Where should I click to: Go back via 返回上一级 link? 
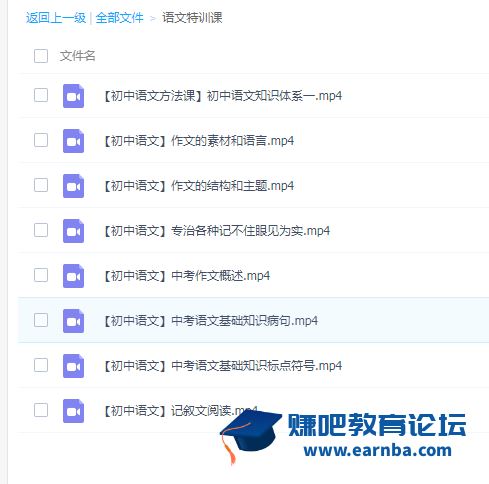pyautogui.click(x=56, y=18)
